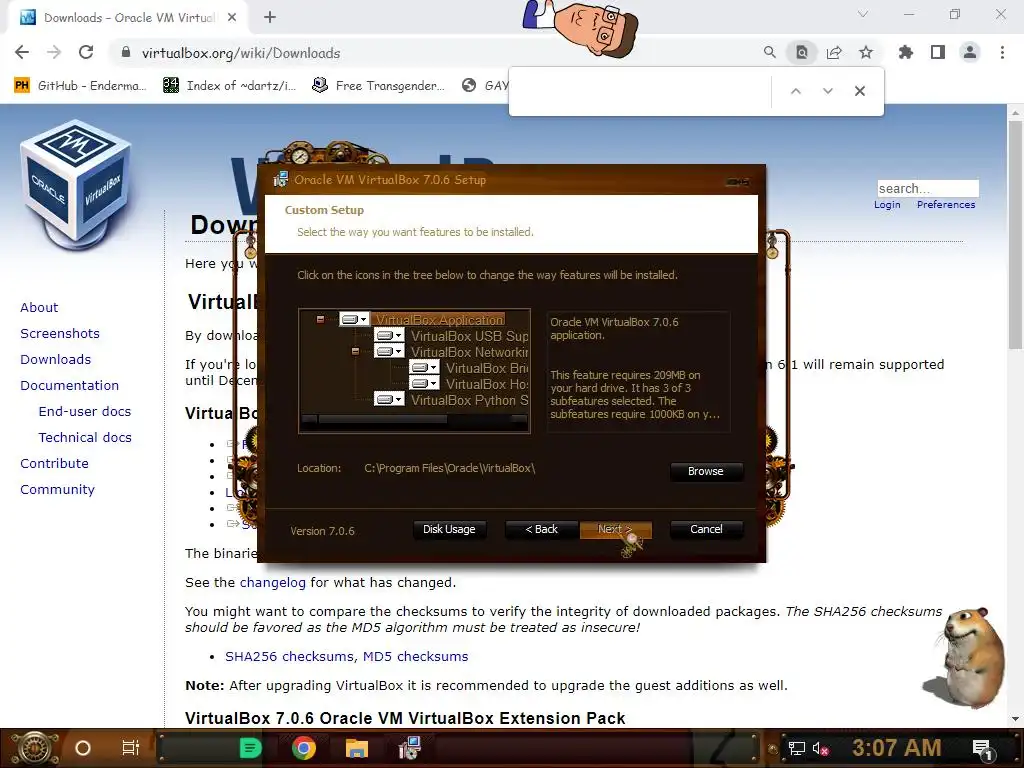The height and width of the screenshot is (768, 1024).
Task: Open the Community sidebar link
Action: click(57, 490)
